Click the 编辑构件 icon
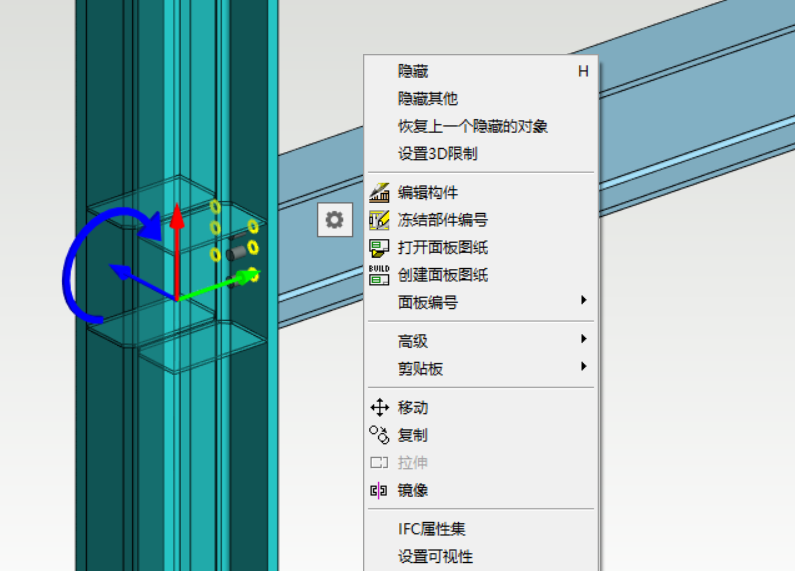The height and width of the screenshot is (571, 795). 379,193
